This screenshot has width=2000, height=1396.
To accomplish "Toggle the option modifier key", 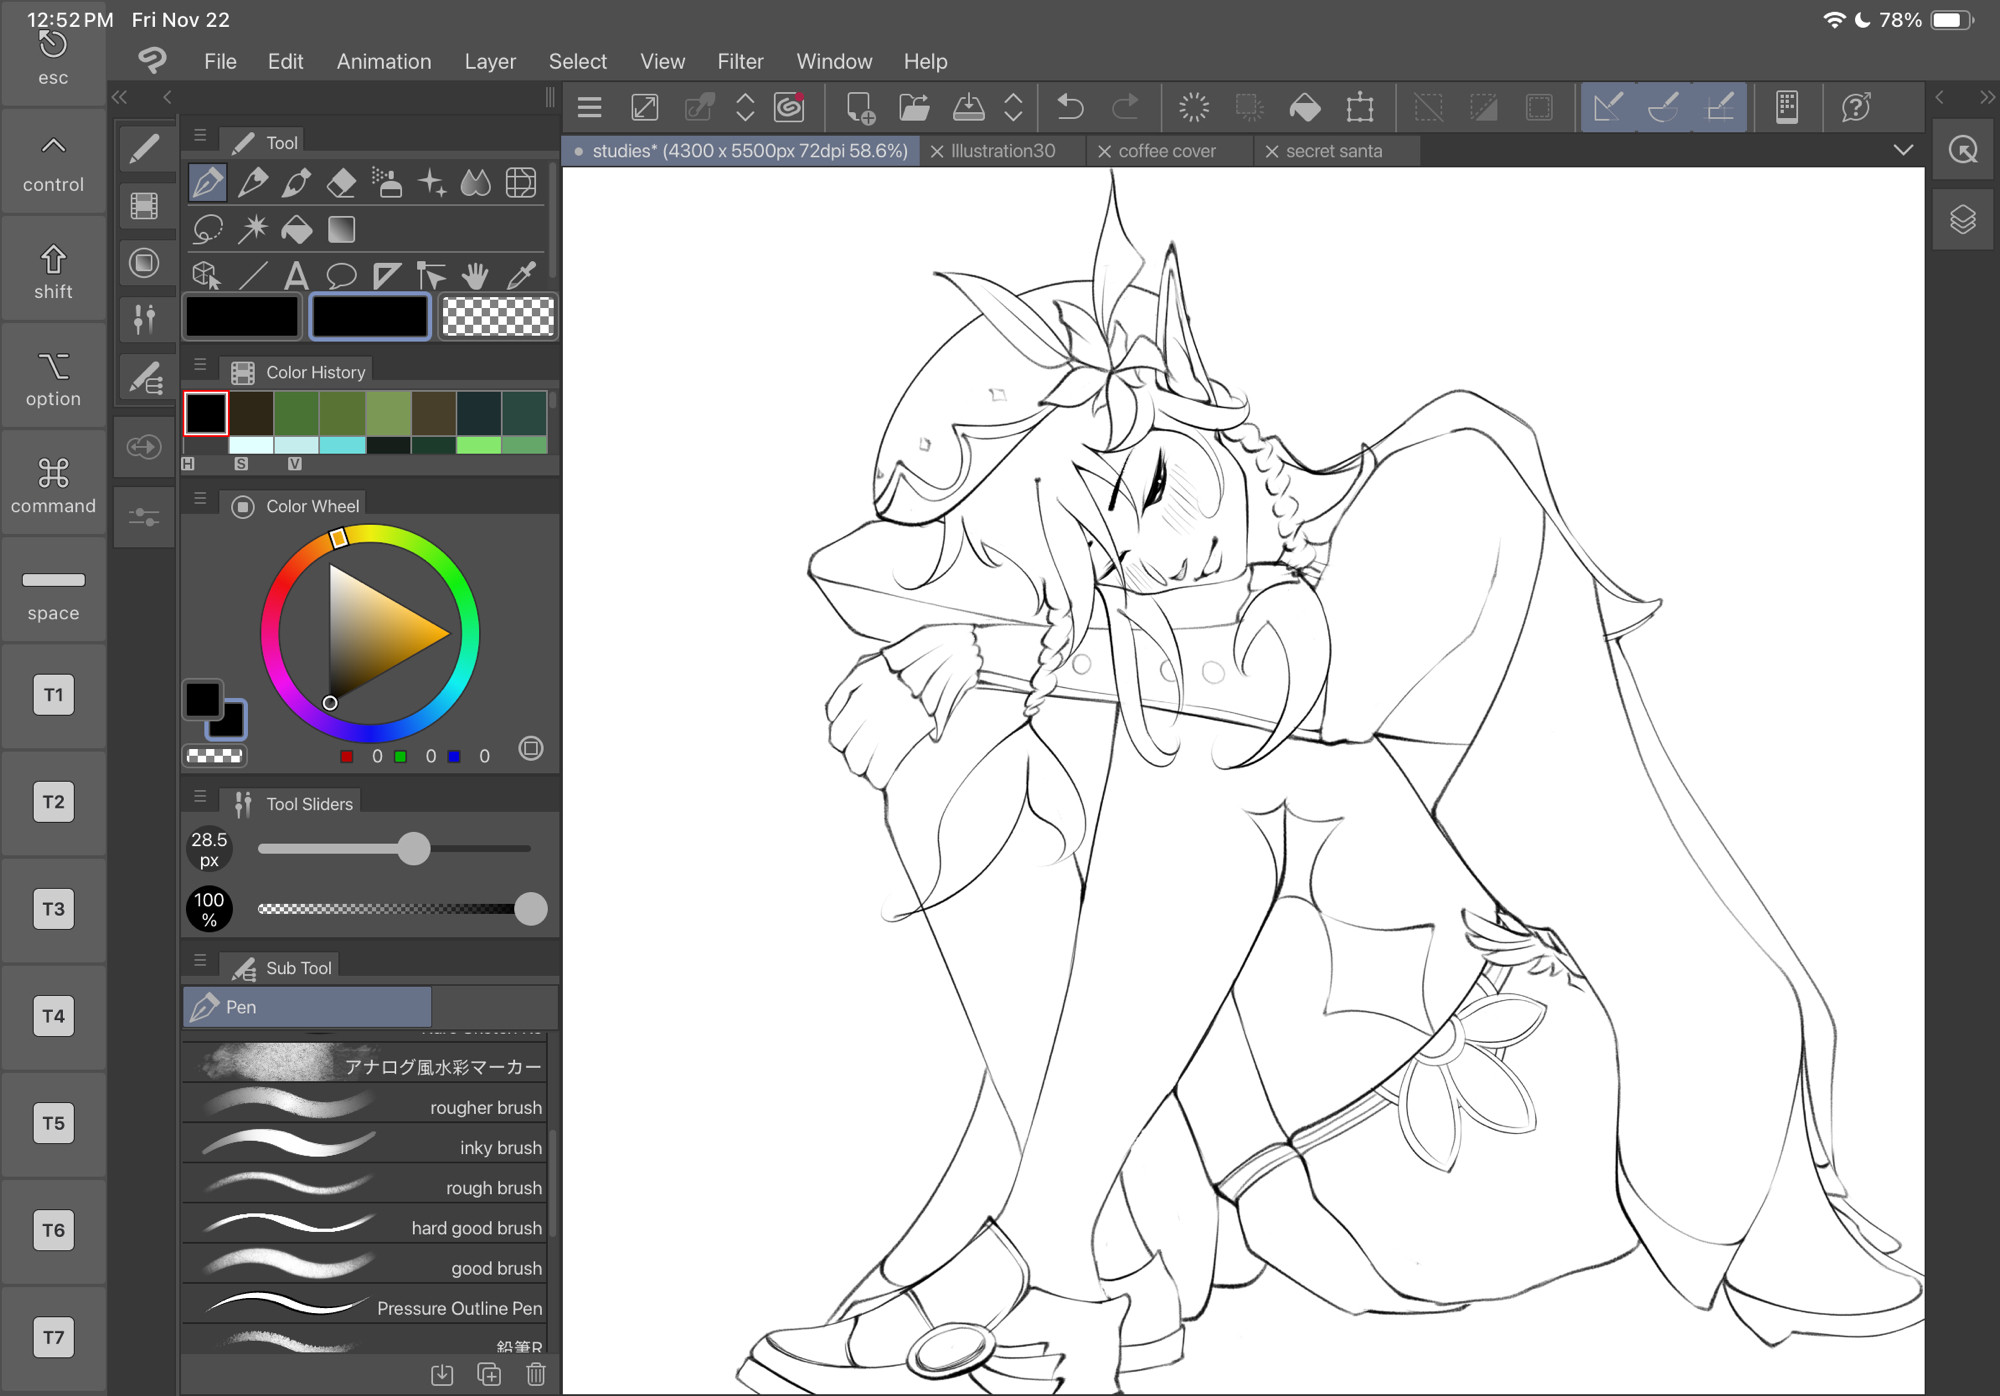I will 53,377.
